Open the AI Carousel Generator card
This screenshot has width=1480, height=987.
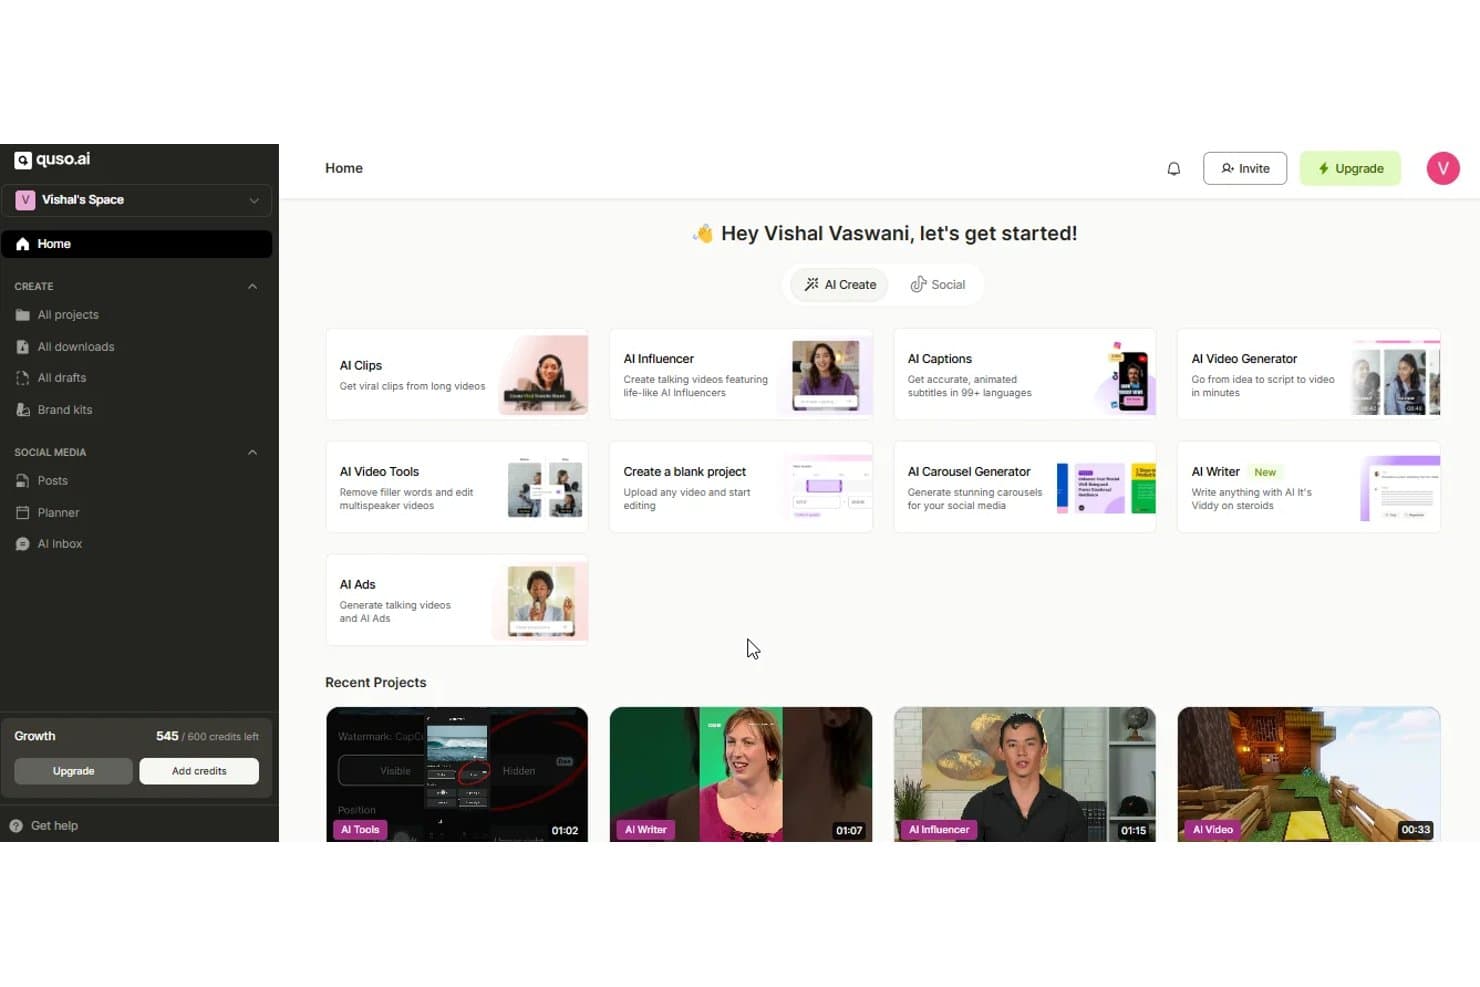coord(1025,488)
